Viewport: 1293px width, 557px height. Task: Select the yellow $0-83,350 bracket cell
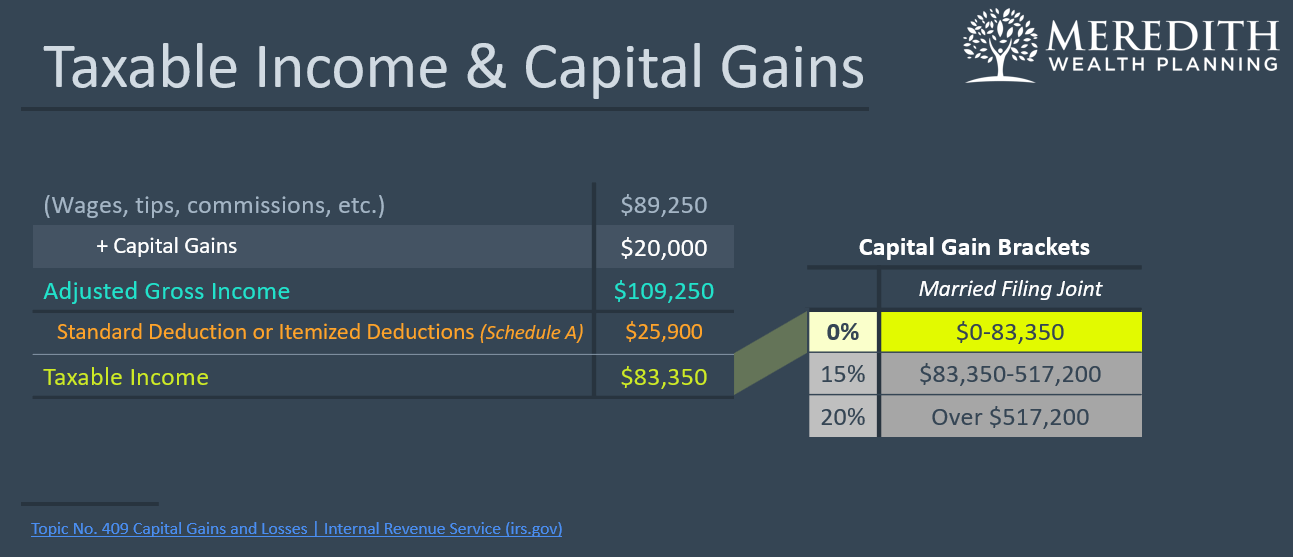1010,332
